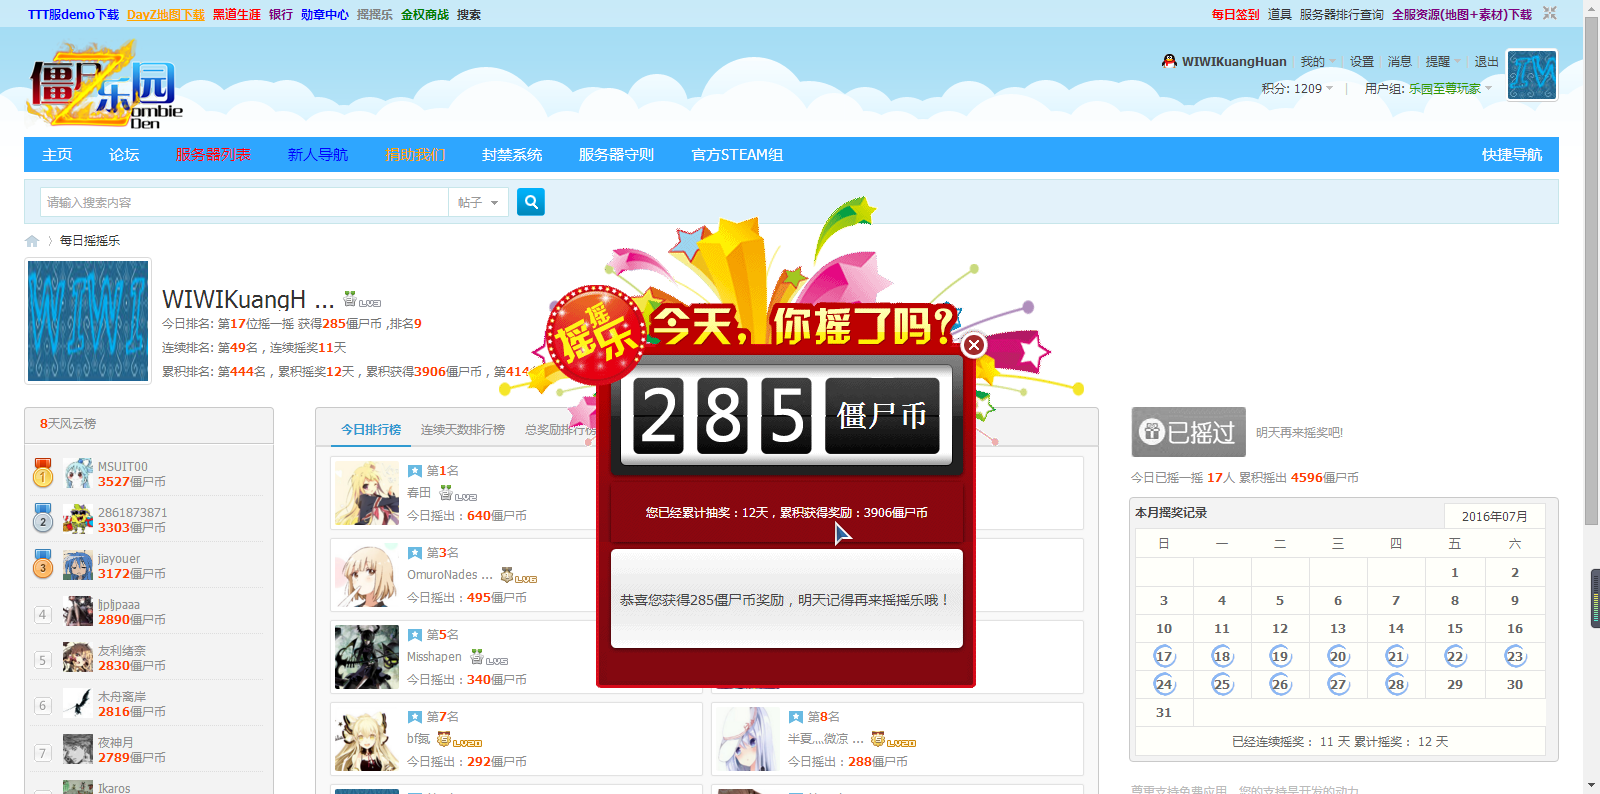The width and height of the screenshot is (1600, 794).
Task: Click the level badge next to 春田
Action: pyautogui.click(x=458, y=493)
